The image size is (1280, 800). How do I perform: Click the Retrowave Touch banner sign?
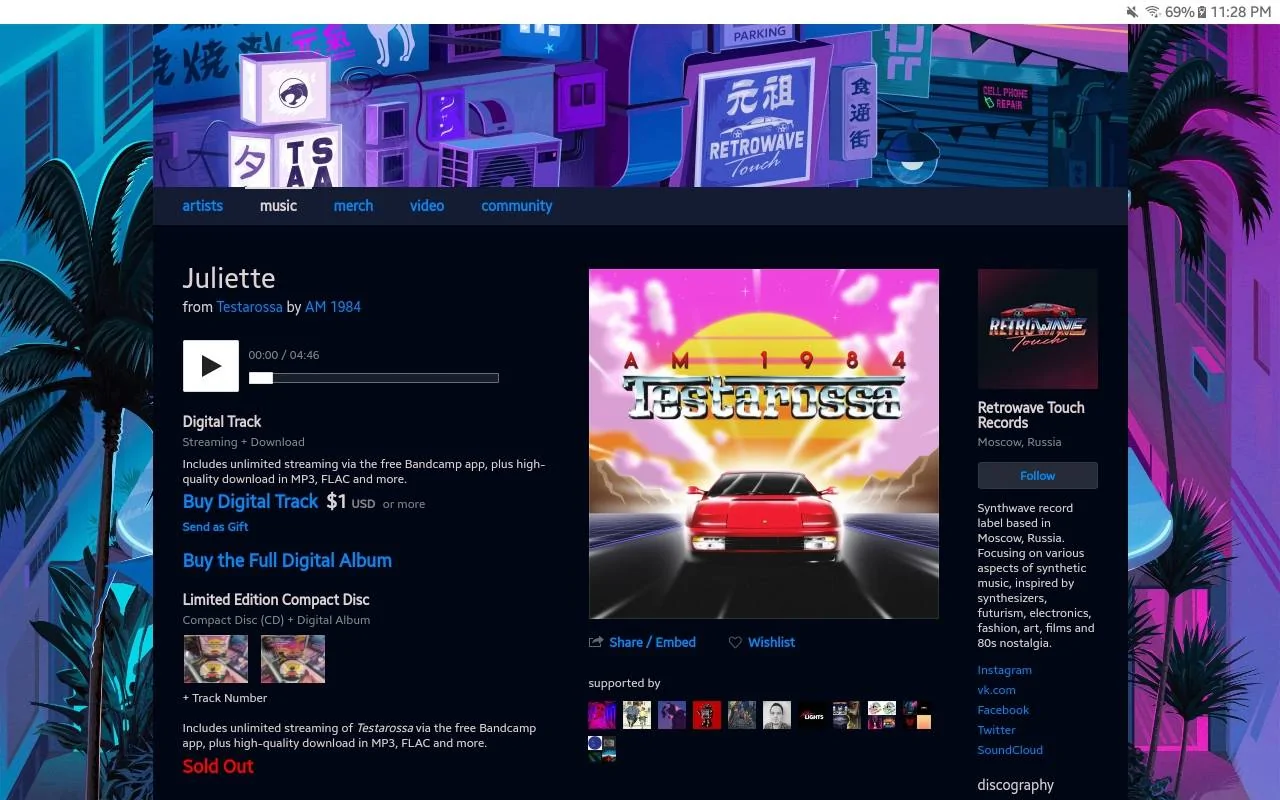(x=757, y=122)
